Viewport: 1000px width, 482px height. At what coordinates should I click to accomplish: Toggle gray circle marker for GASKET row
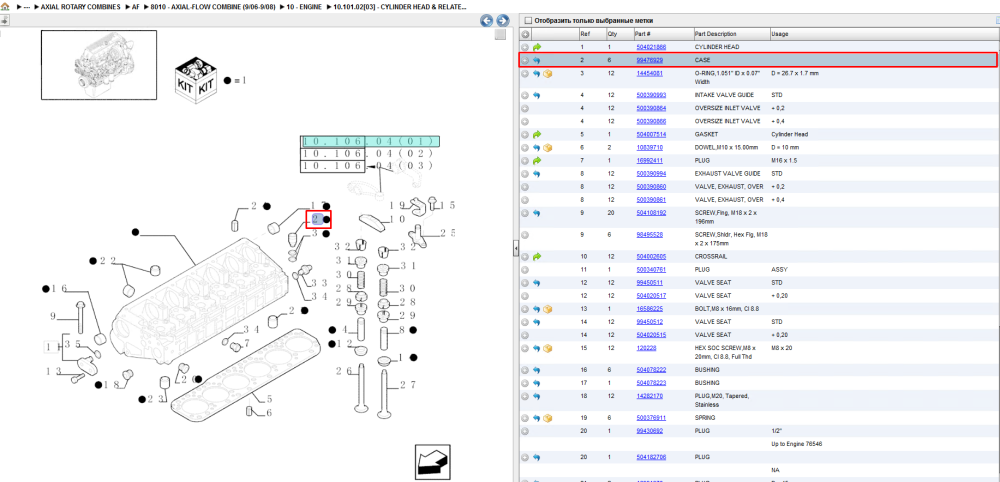(525, 135)
